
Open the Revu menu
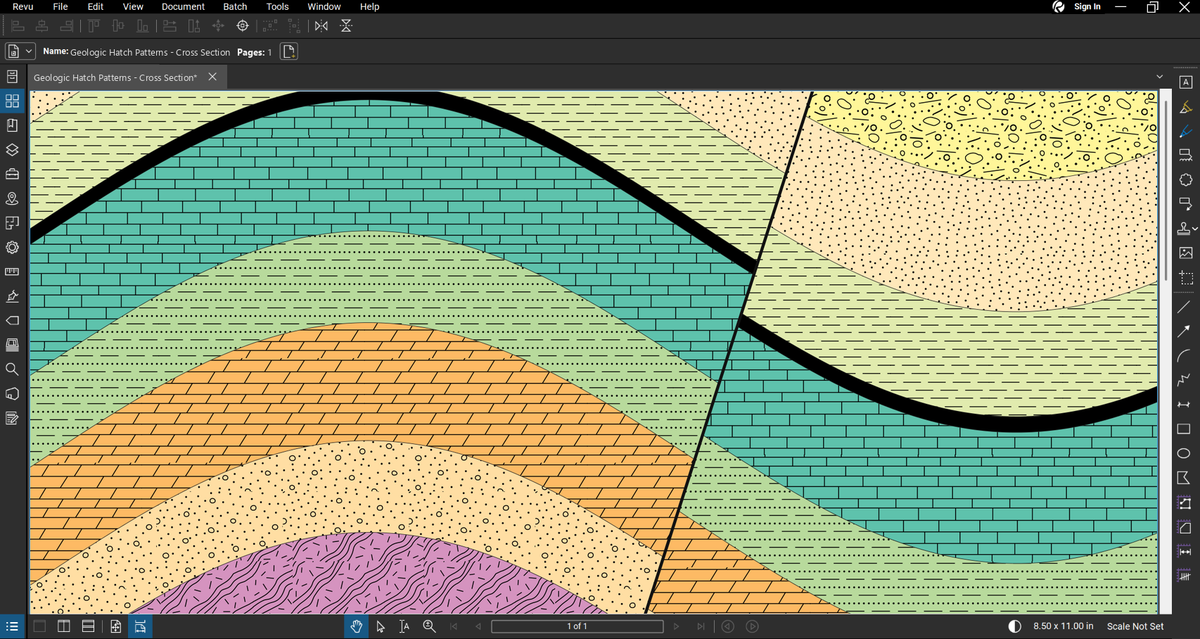pyautogui.click(x=23, y=7)
